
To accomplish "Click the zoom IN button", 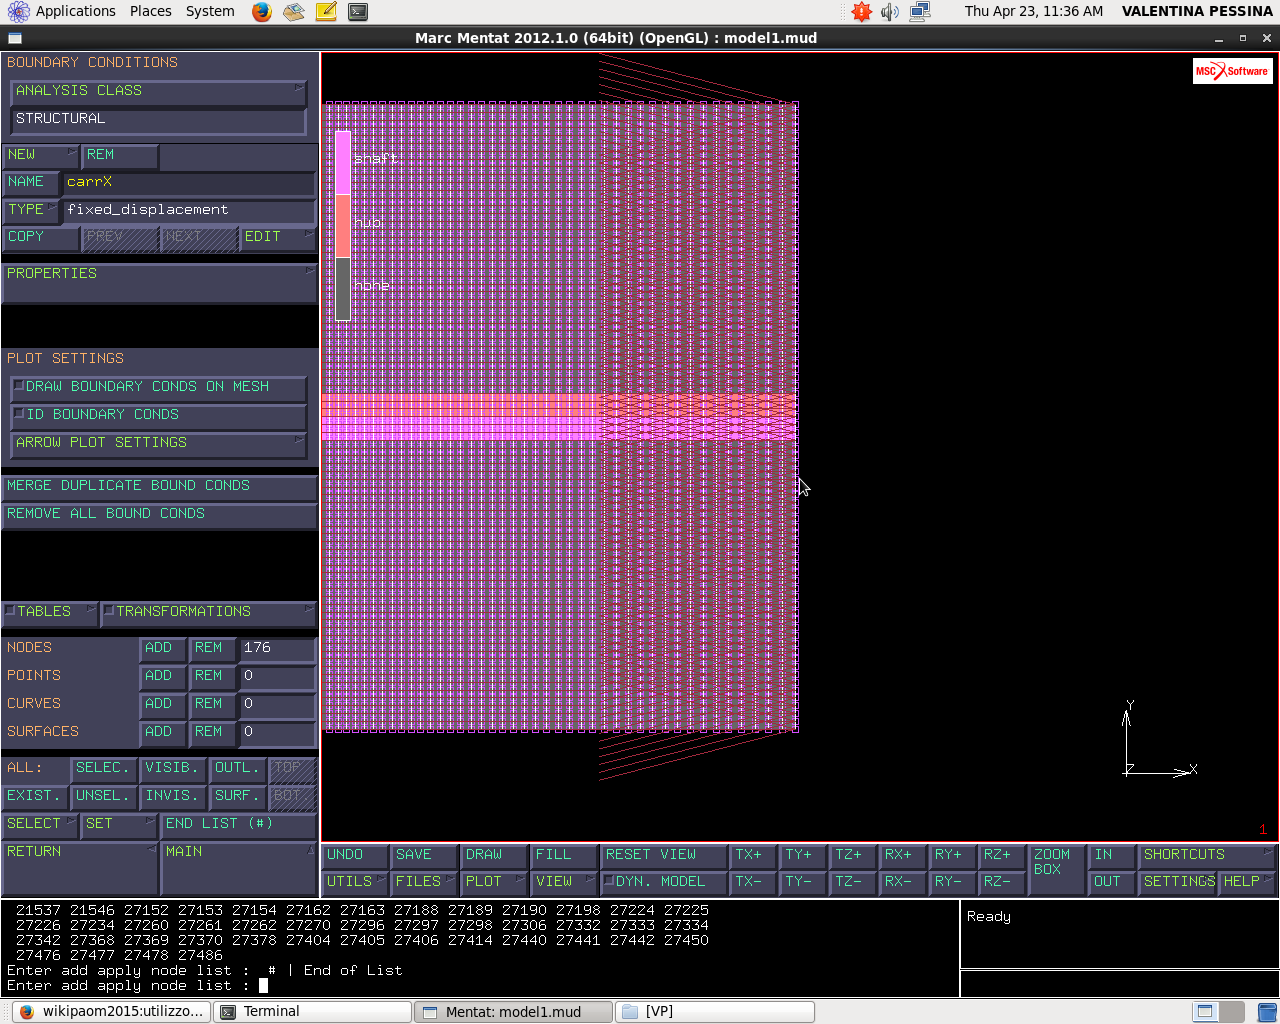I will [x=1112, y=855].
